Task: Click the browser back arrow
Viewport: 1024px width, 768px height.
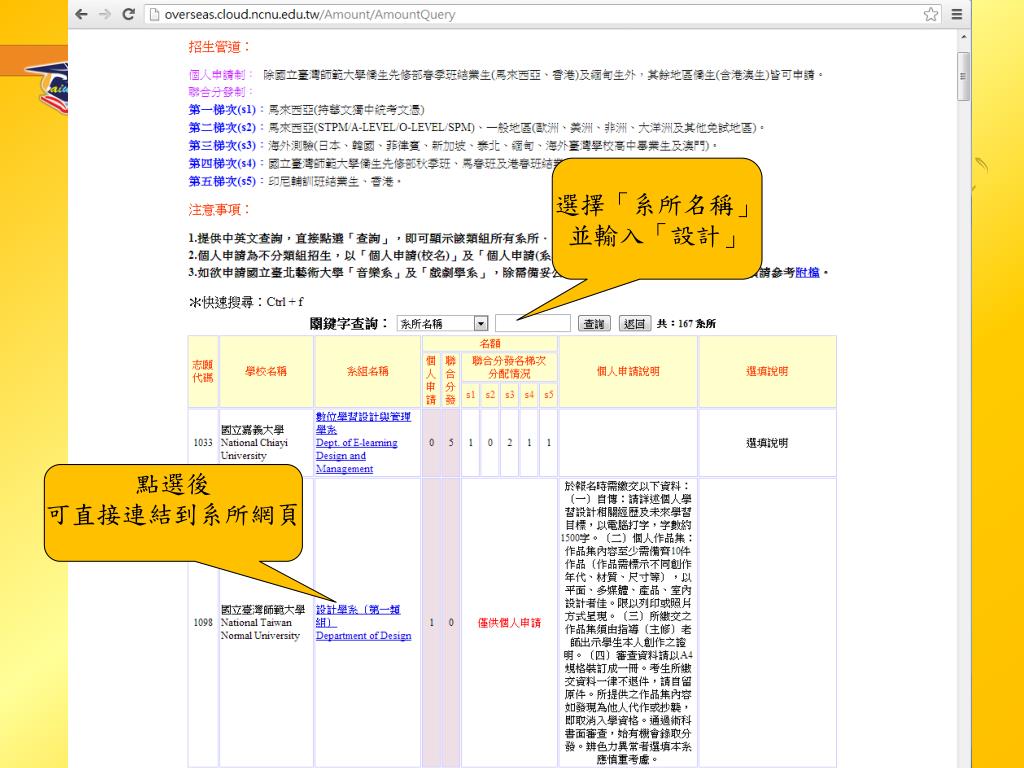Action: click(81, 14)
